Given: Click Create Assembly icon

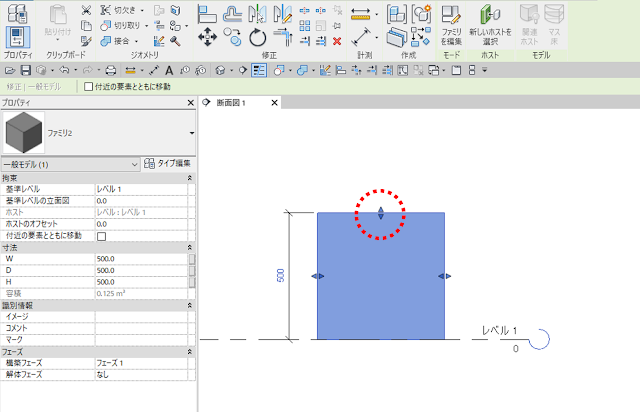Looking at the screenshot, I should pyautogui.click(x=396, y=13).
